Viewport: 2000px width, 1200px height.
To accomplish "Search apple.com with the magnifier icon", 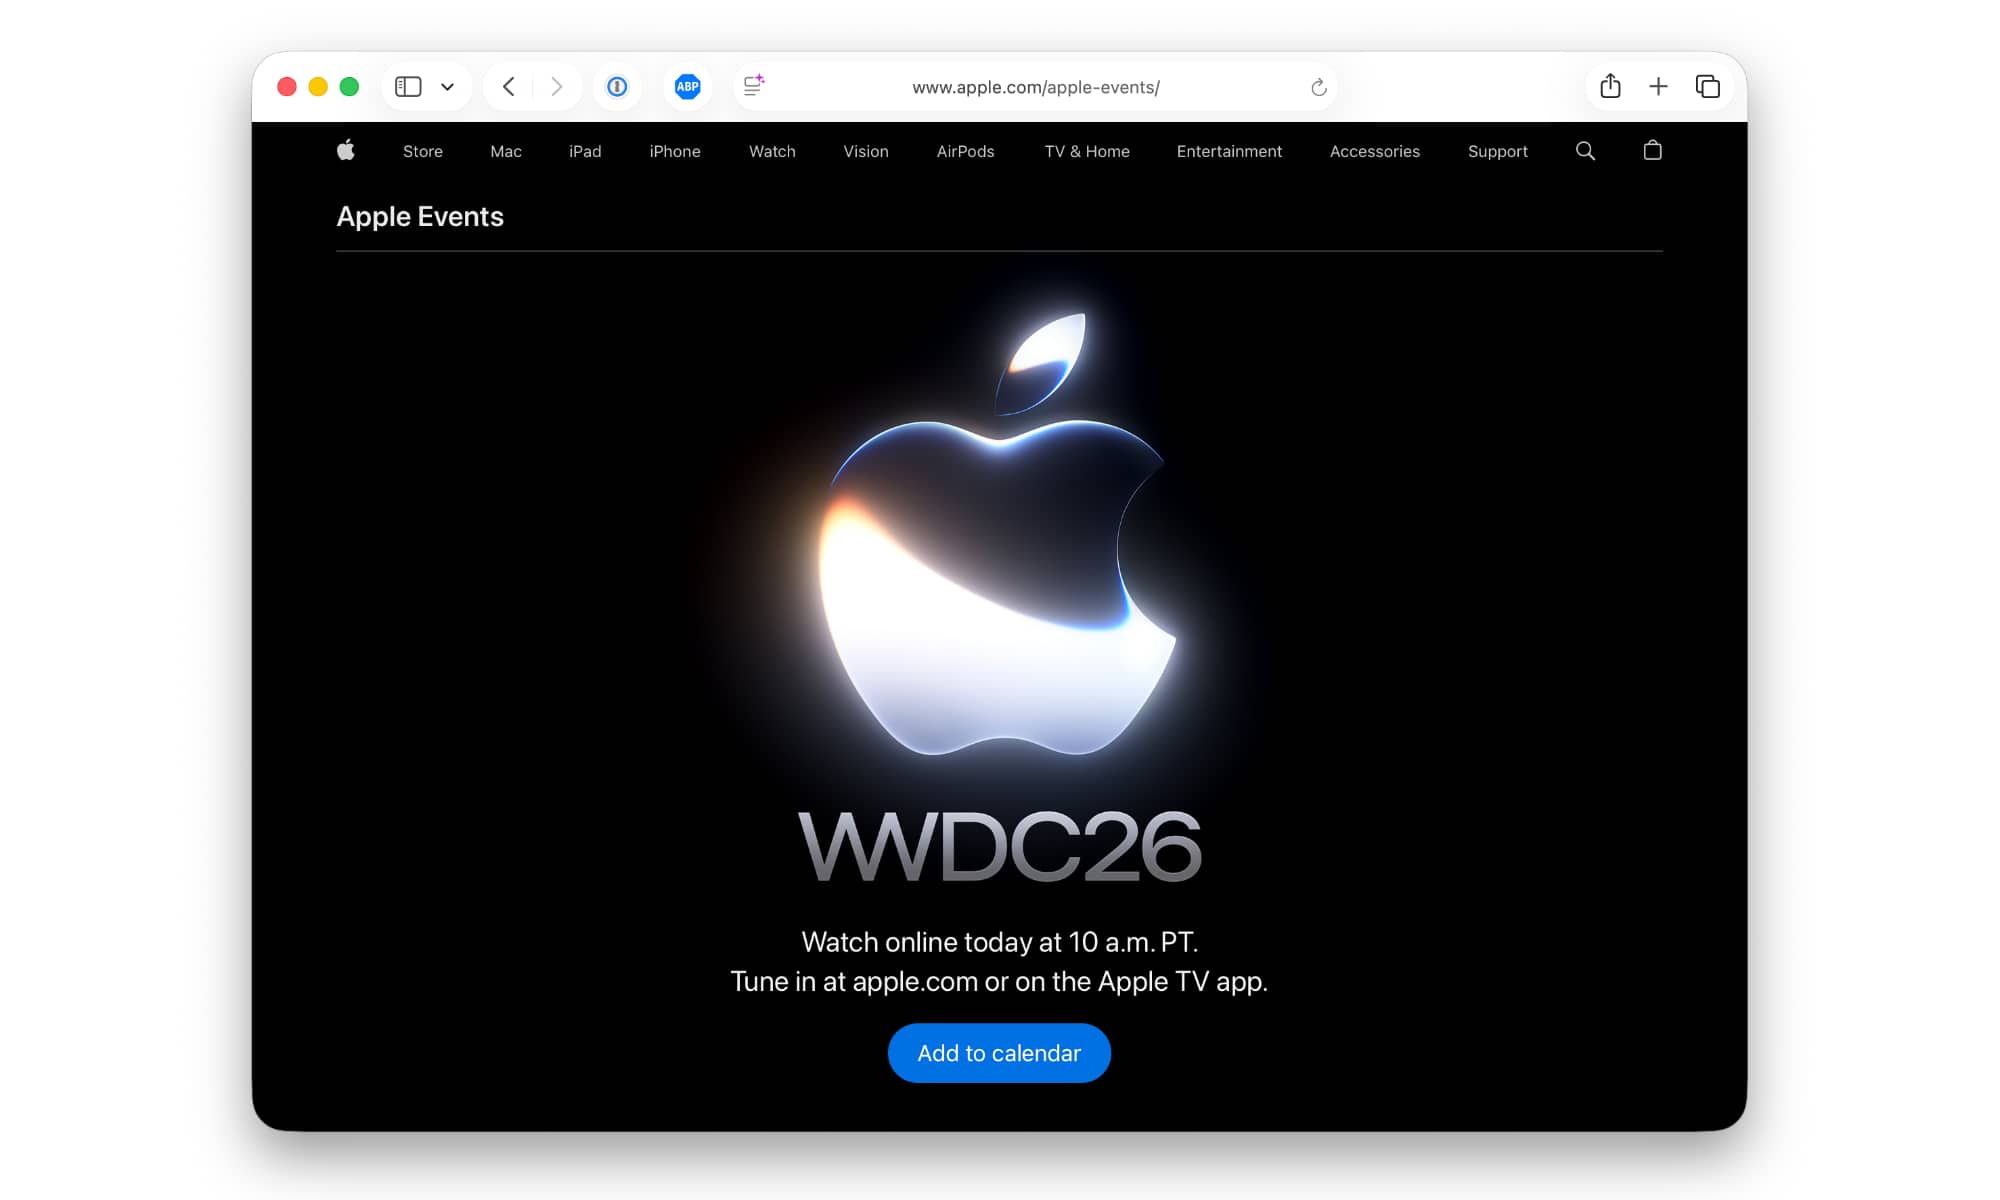I will tap(1585, 151).
